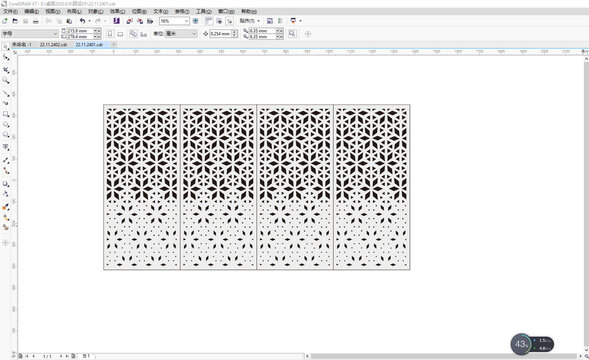Click the new document tab plus button
The image size is (589, 360).
tap(114, 45)
